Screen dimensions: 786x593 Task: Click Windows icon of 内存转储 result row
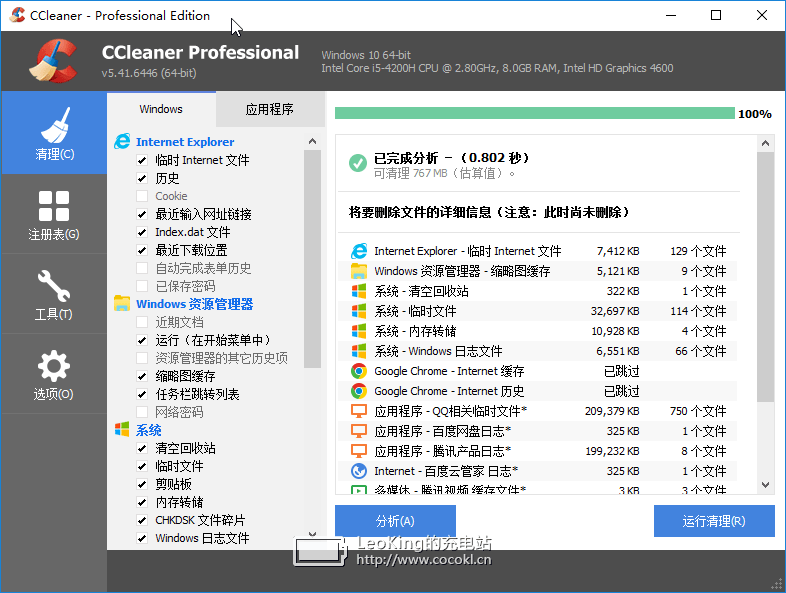click(359, 331)
